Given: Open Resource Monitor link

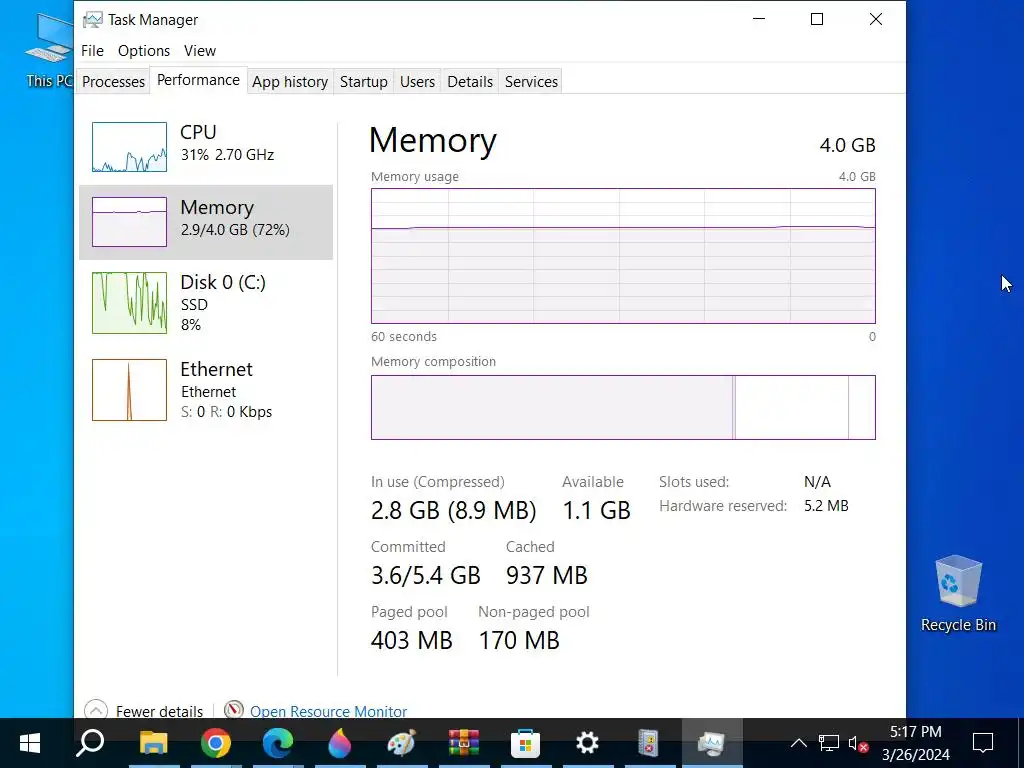Looking at the screenshot, I should [x=328, y=712].
